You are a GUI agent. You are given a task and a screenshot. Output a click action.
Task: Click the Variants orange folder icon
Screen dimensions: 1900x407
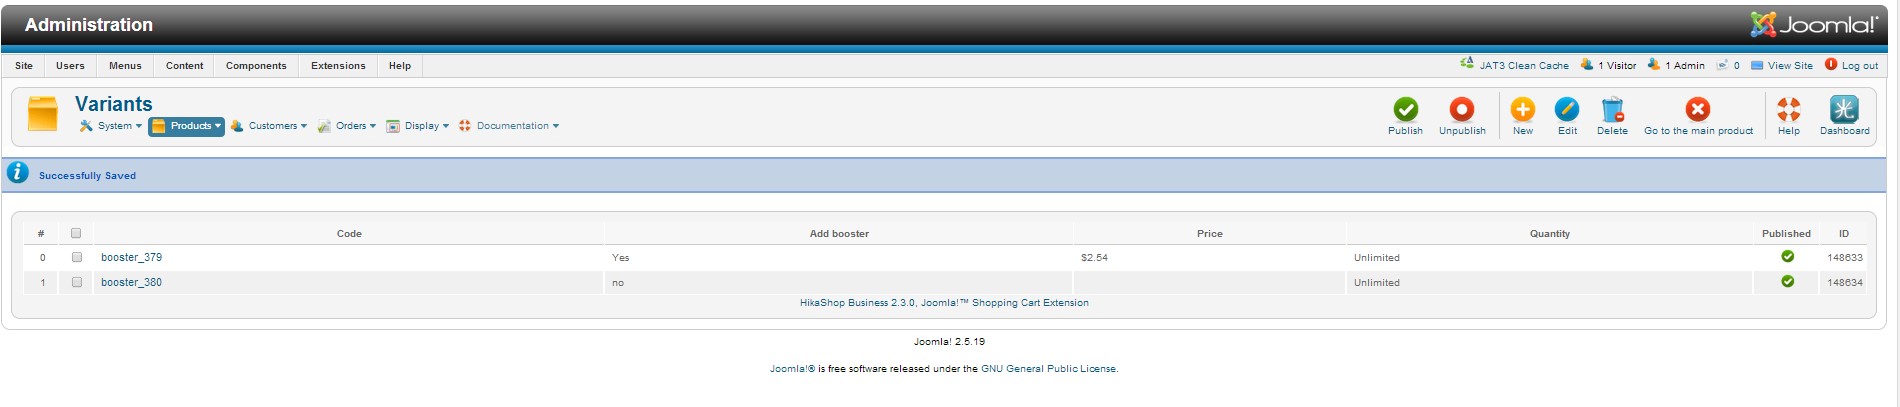43,114
